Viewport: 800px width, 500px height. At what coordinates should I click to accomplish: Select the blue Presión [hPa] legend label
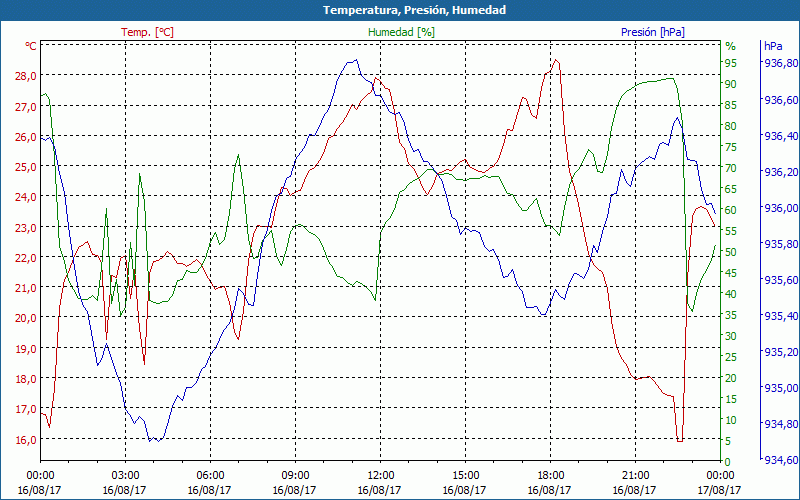(653, 32)
